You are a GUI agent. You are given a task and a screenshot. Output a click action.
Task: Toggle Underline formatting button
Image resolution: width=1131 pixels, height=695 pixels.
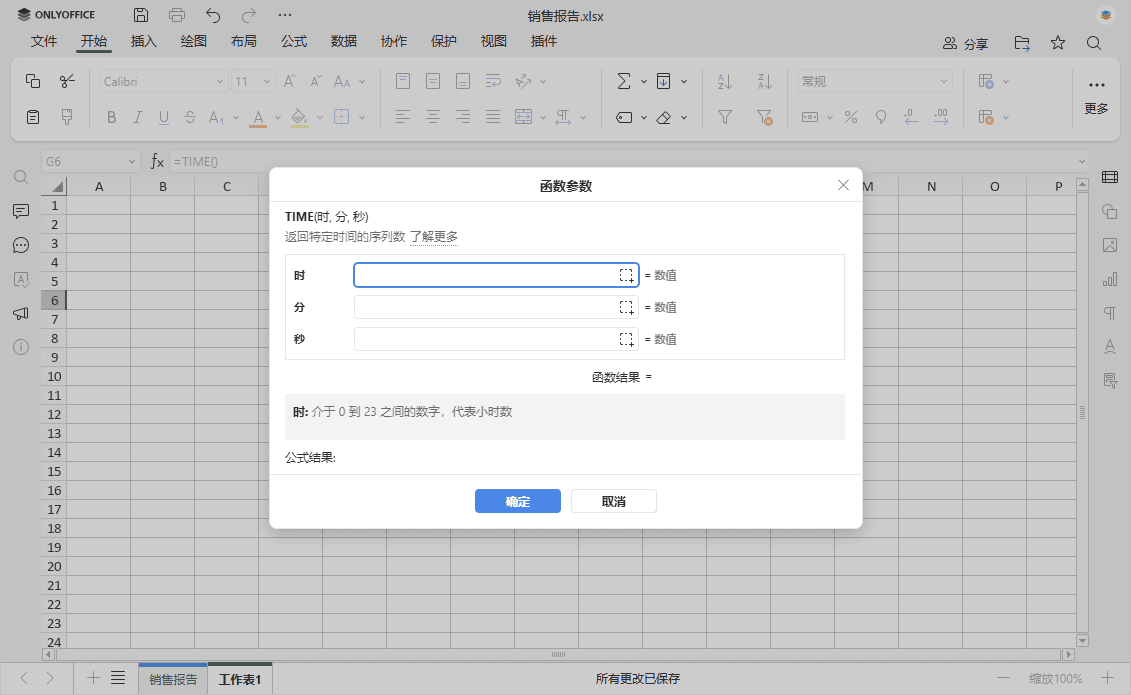pyautogui.click(x=164, y=117)
